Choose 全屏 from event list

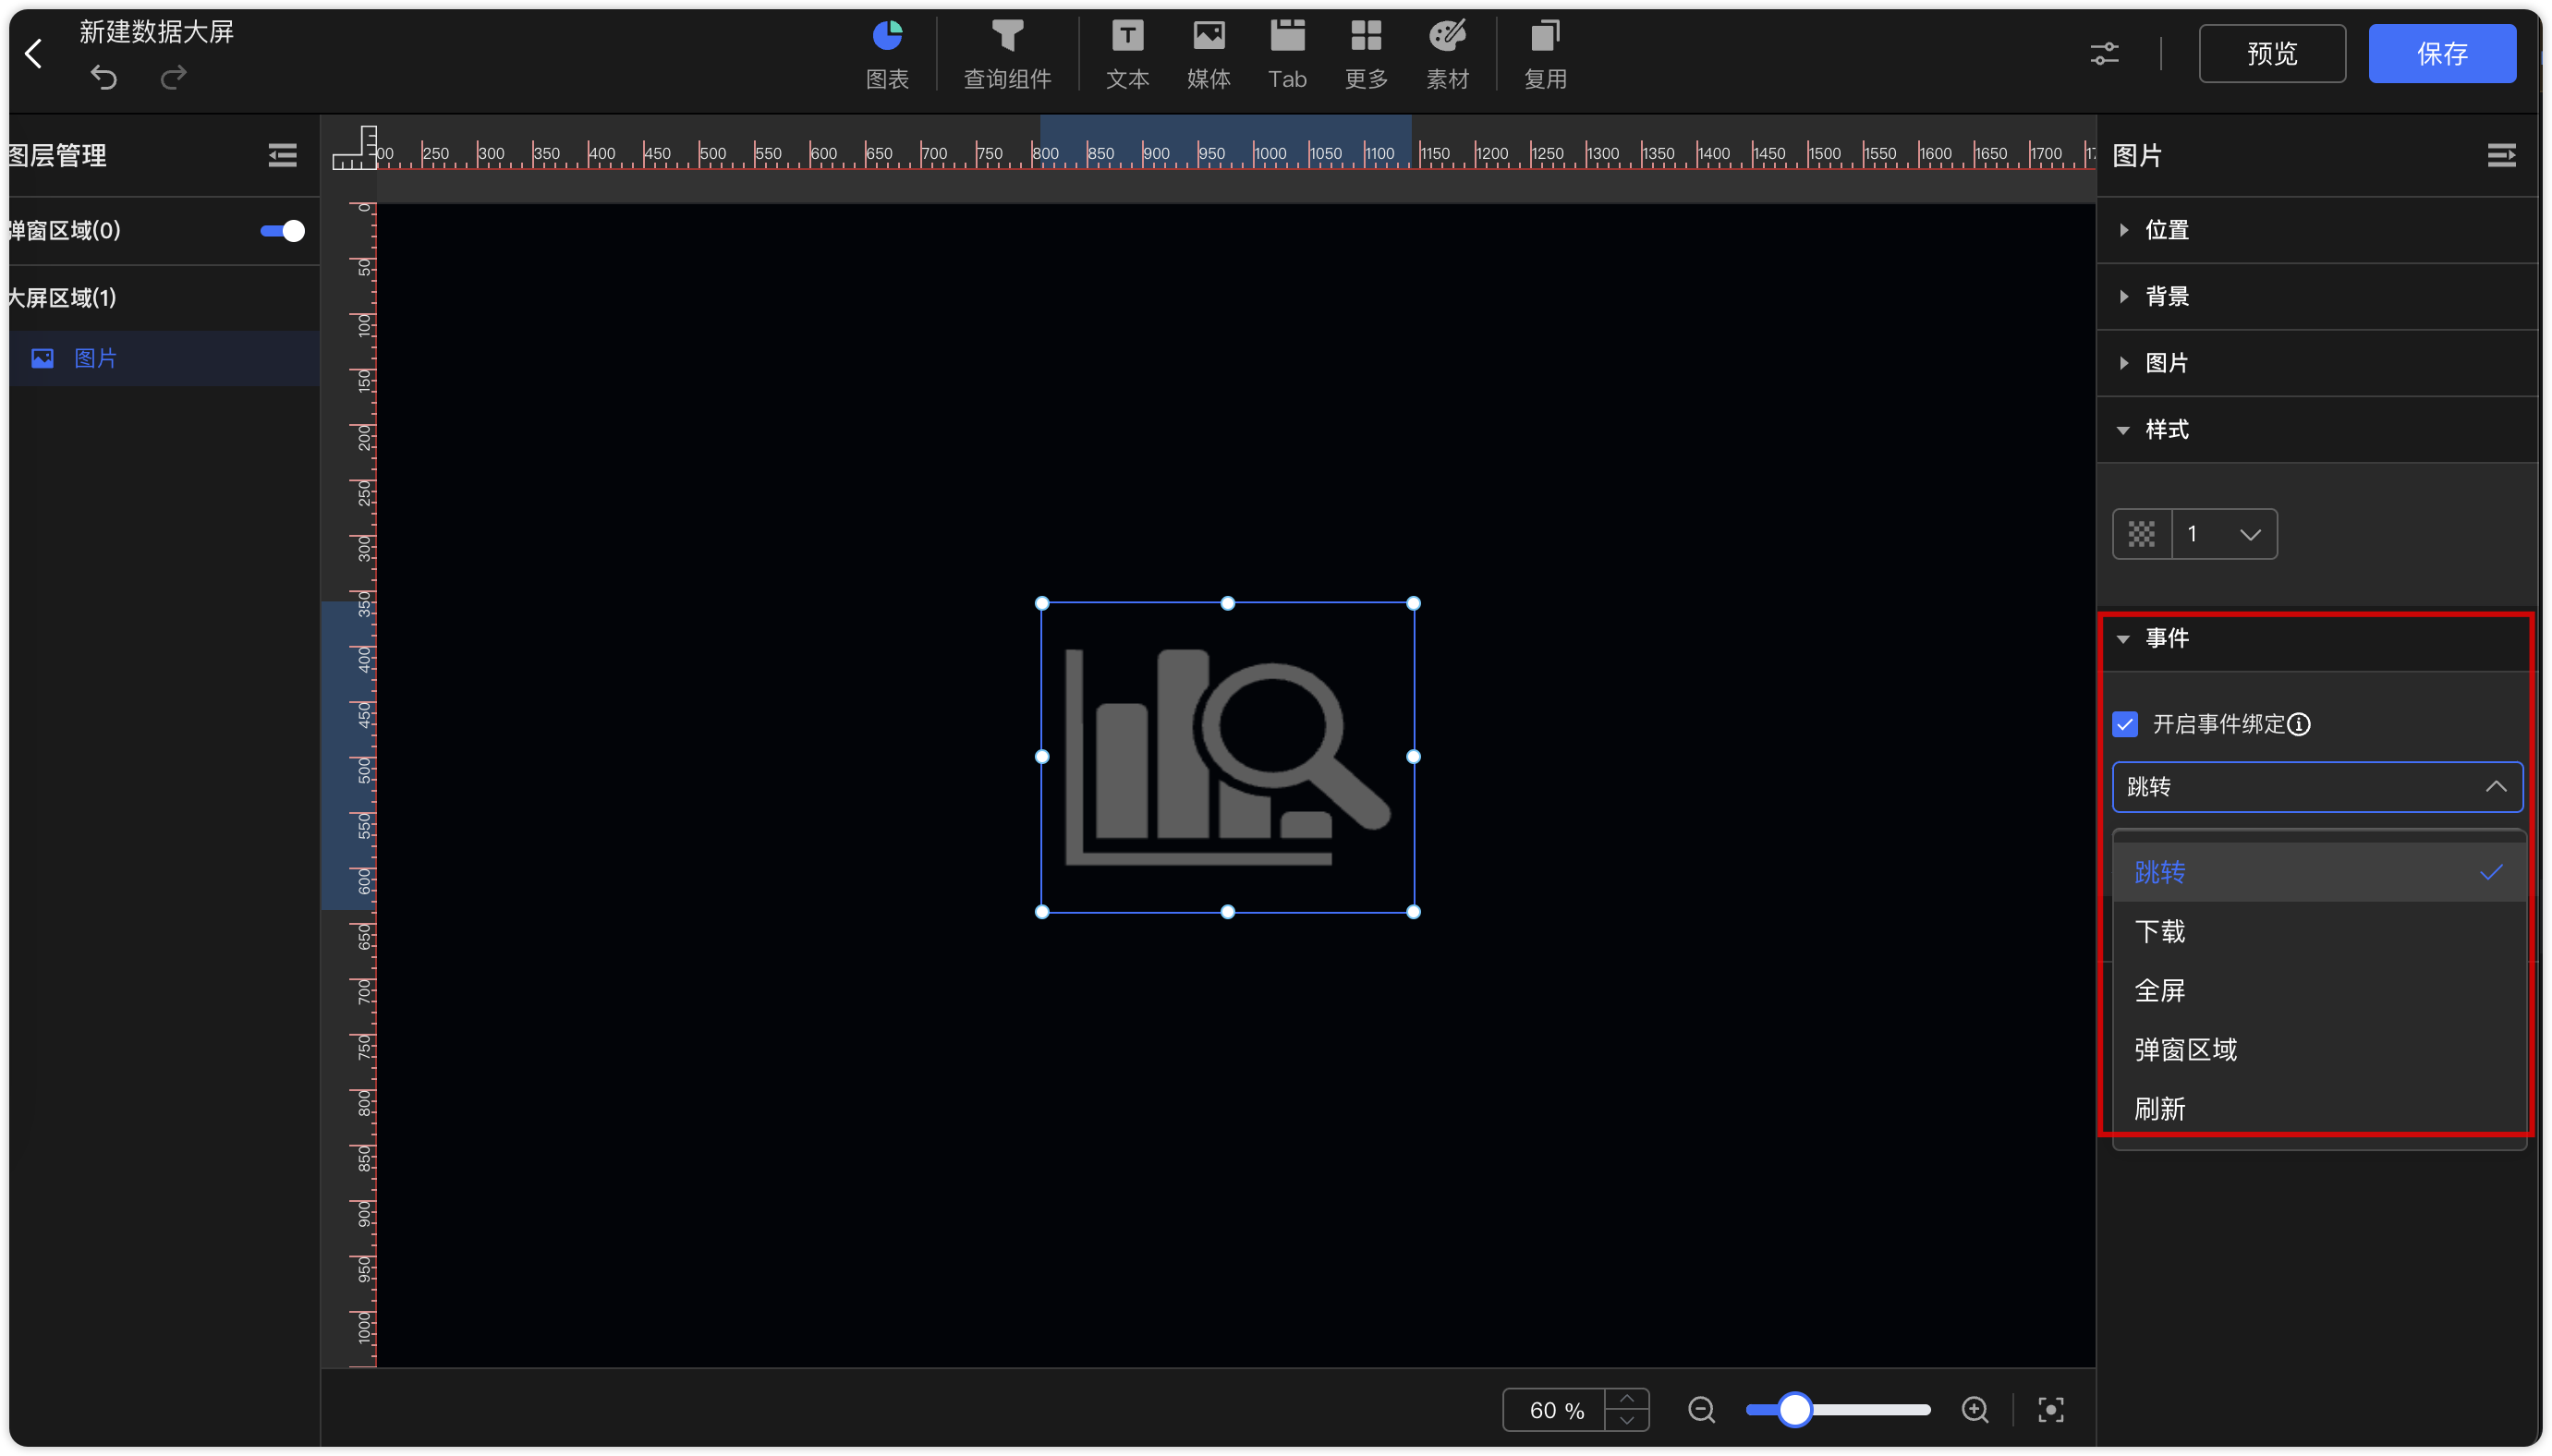tap(2318, 990)
